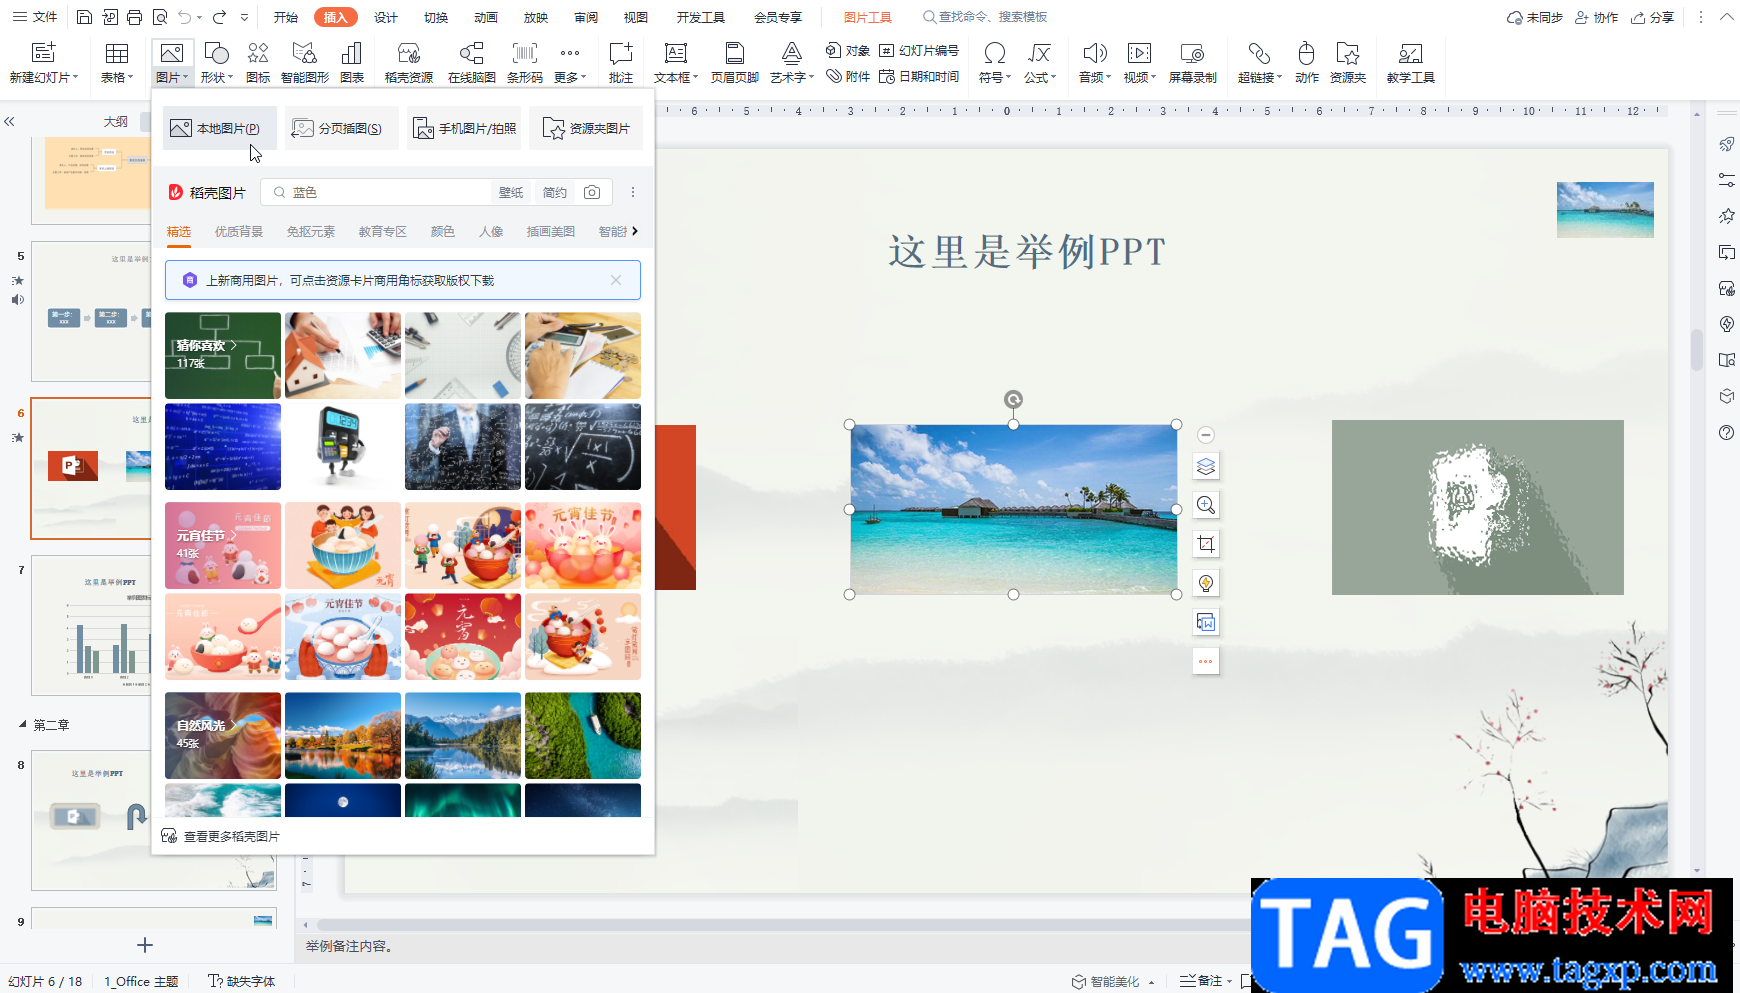Insert Date and Time (日期和时间)
Viewport: 1740px width, 993px height.
[x=919, y=76]
